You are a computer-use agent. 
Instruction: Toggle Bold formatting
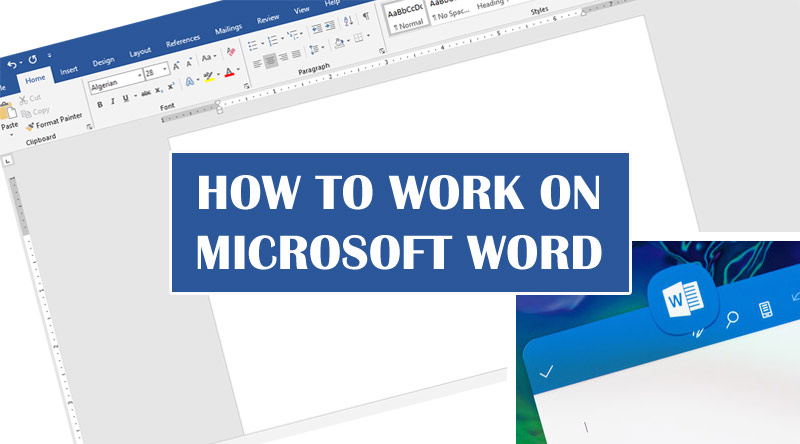[100, 105]
